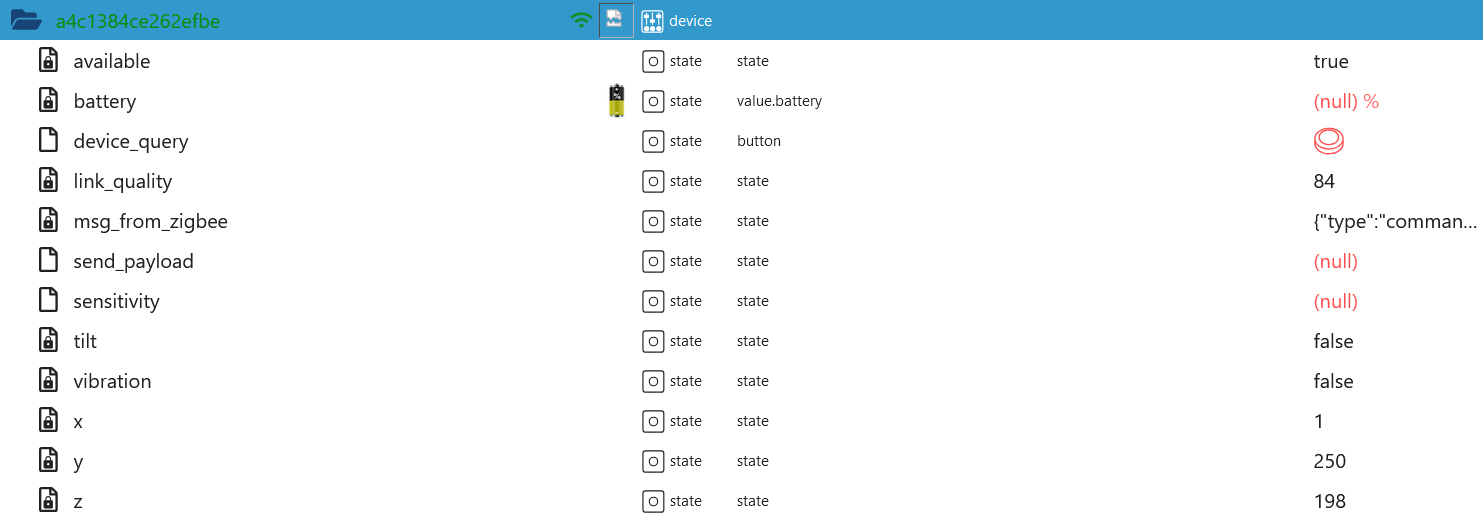The height and width of the screenshot is (519, 1483).
Task: Click the state icon in the link_quality row
Action: pyautogui.click(x=653, y=181)
